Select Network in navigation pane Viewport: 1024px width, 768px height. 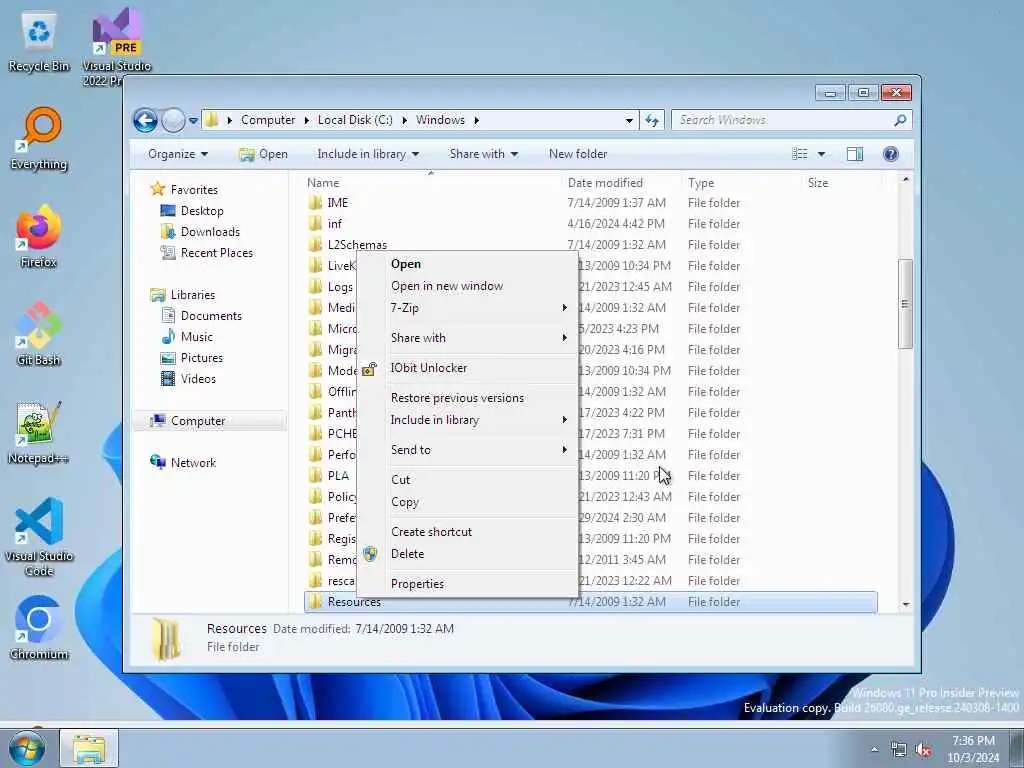184,463
